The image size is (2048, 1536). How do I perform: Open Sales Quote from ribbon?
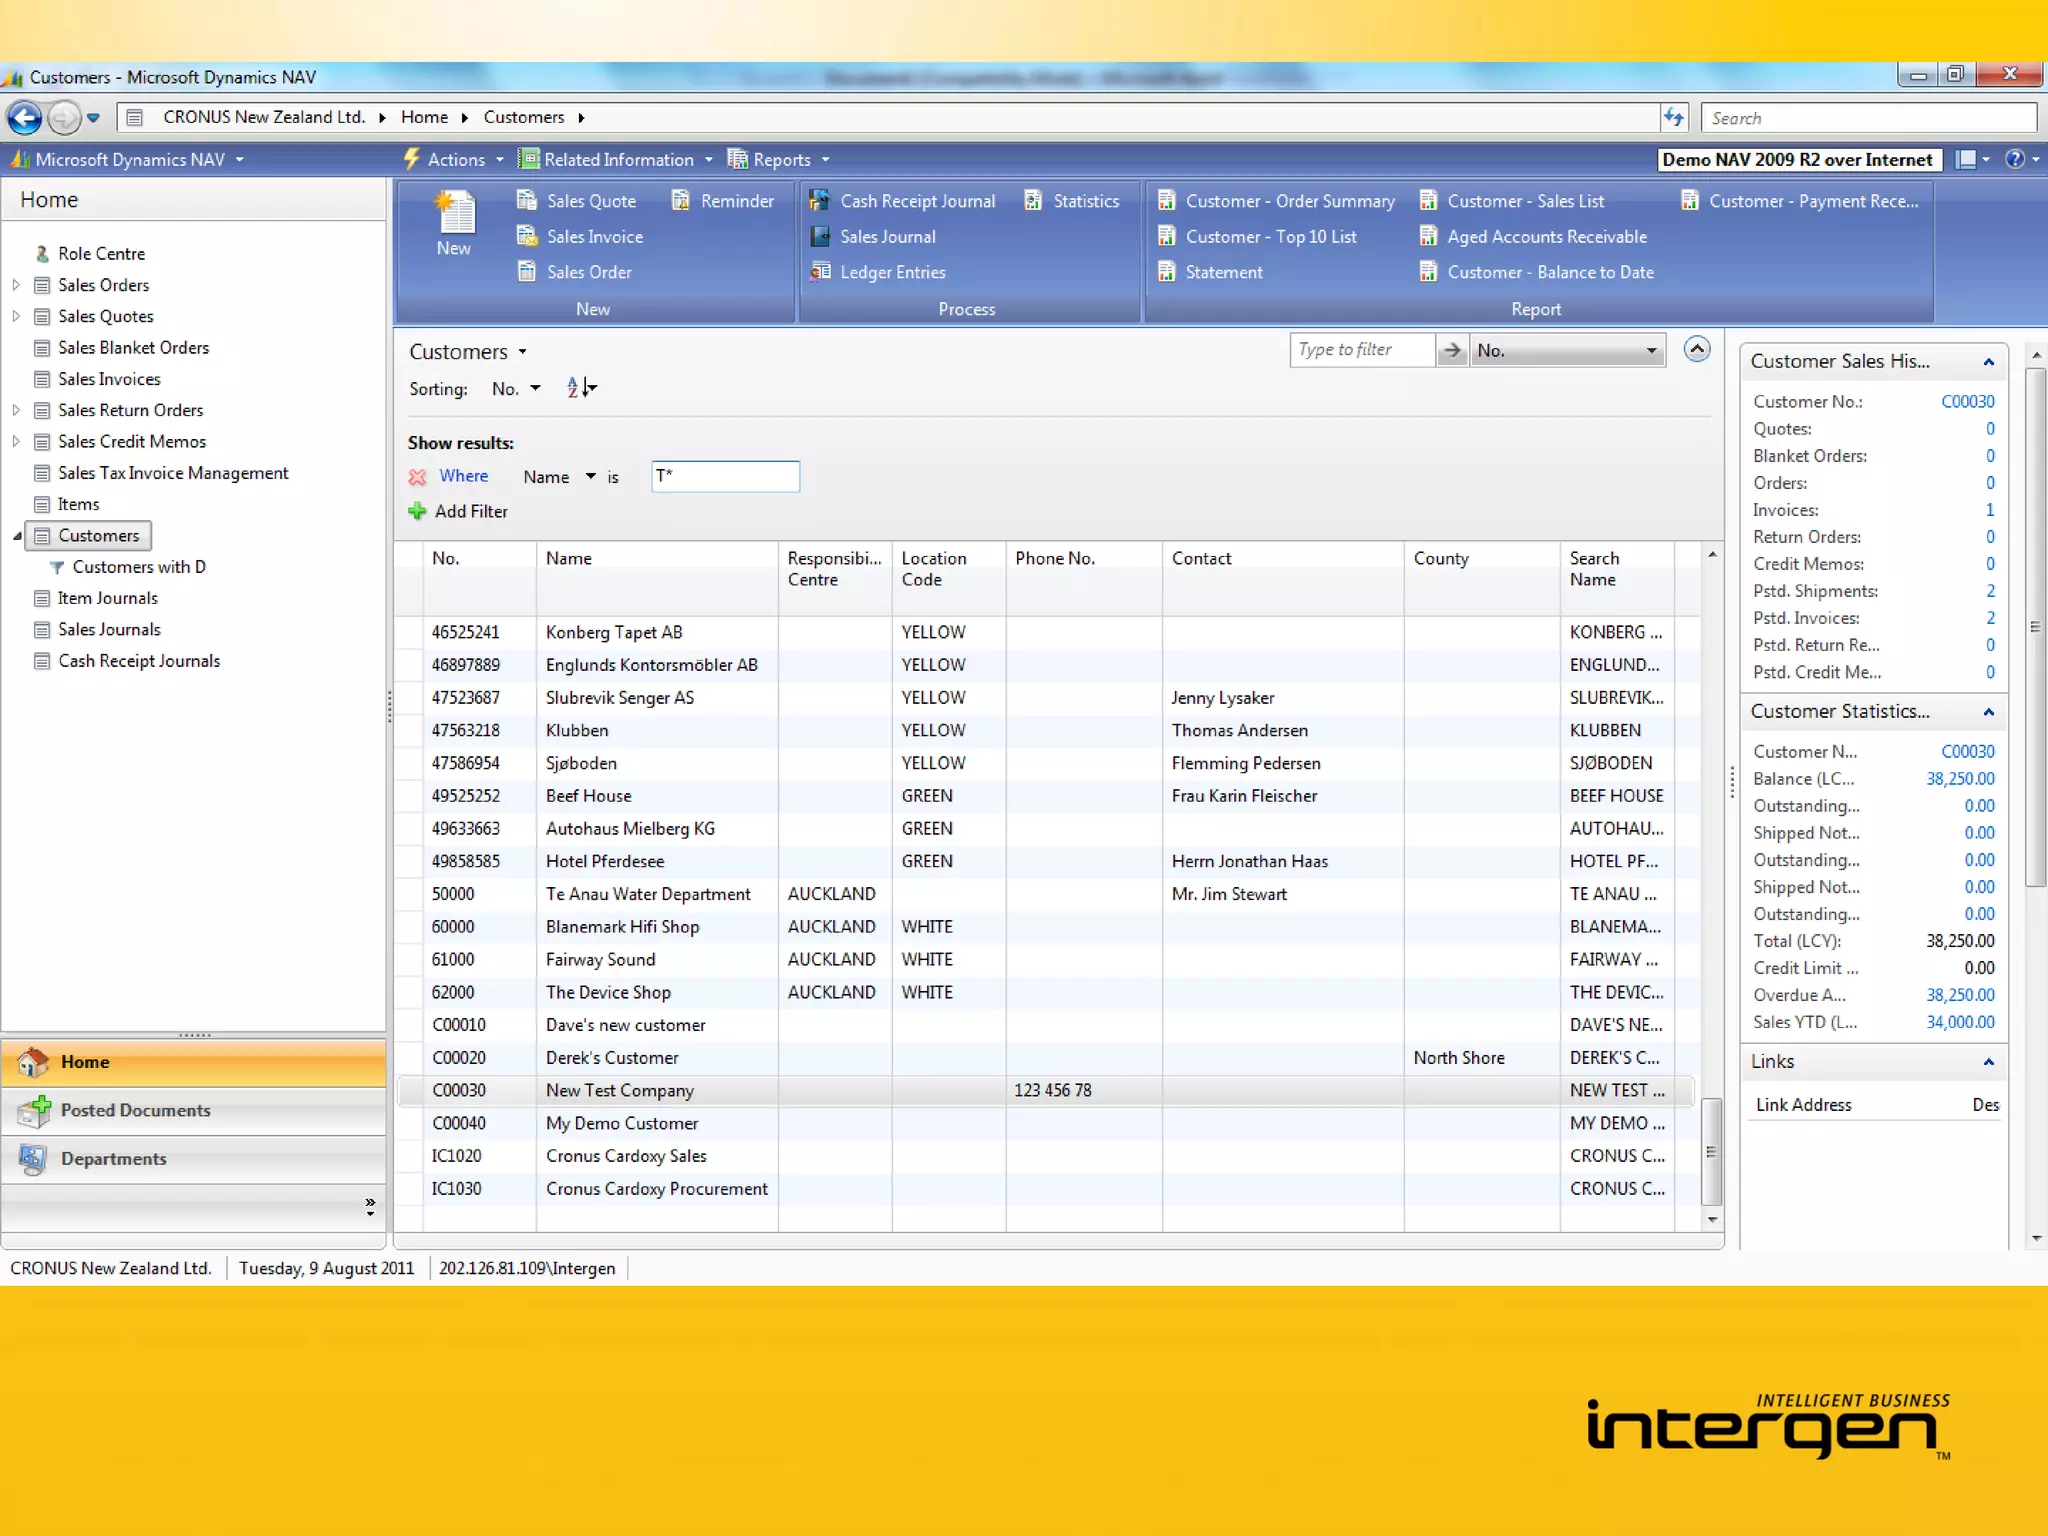point(576,201)
